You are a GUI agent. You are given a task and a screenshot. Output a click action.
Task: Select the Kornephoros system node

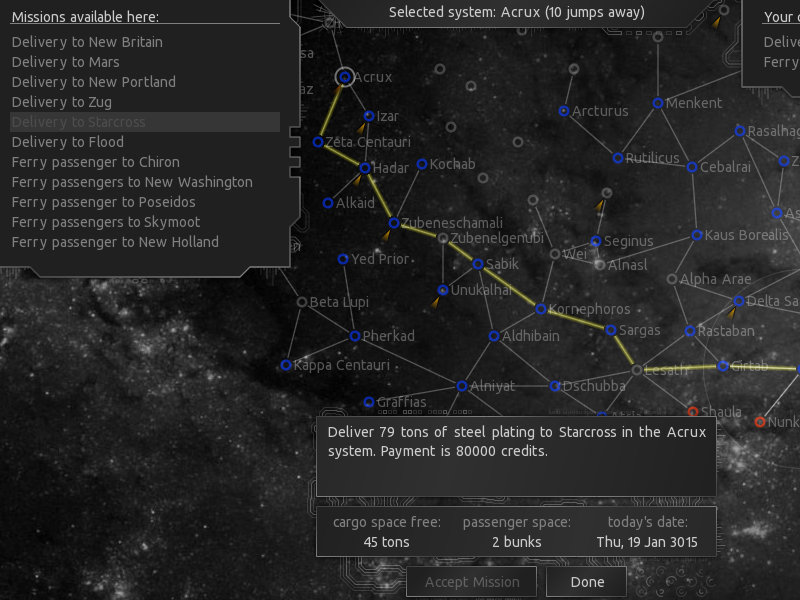click(x=541, y=309)
